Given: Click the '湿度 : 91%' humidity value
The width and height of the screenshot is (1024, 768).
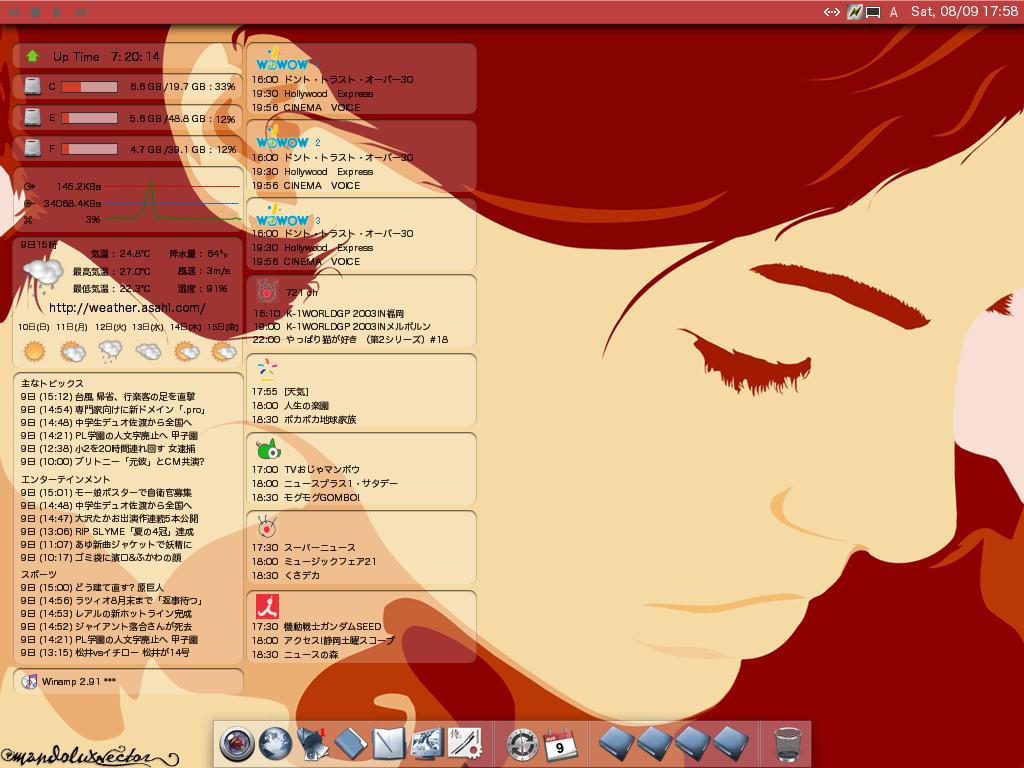Looking at the screenshot, I should (x=202, y=288).
